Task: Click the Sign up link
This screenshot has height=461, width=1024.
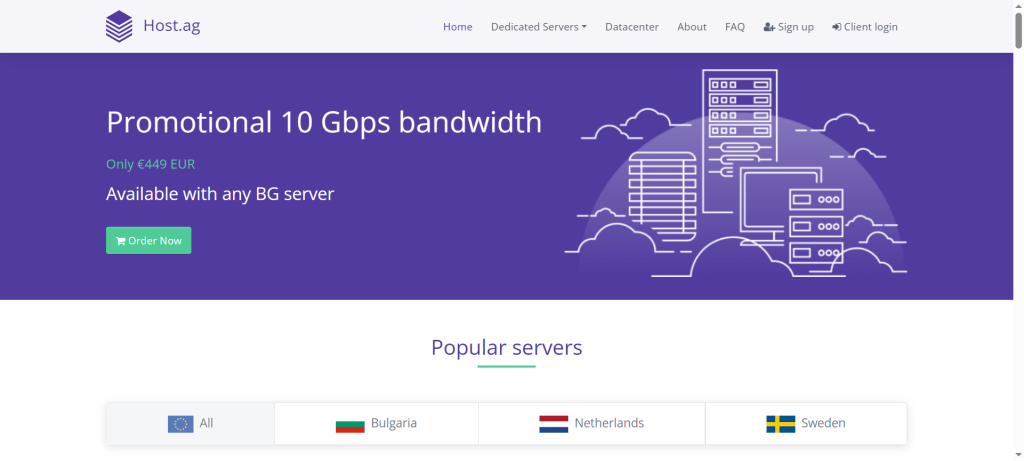Action: click(788, 27)
